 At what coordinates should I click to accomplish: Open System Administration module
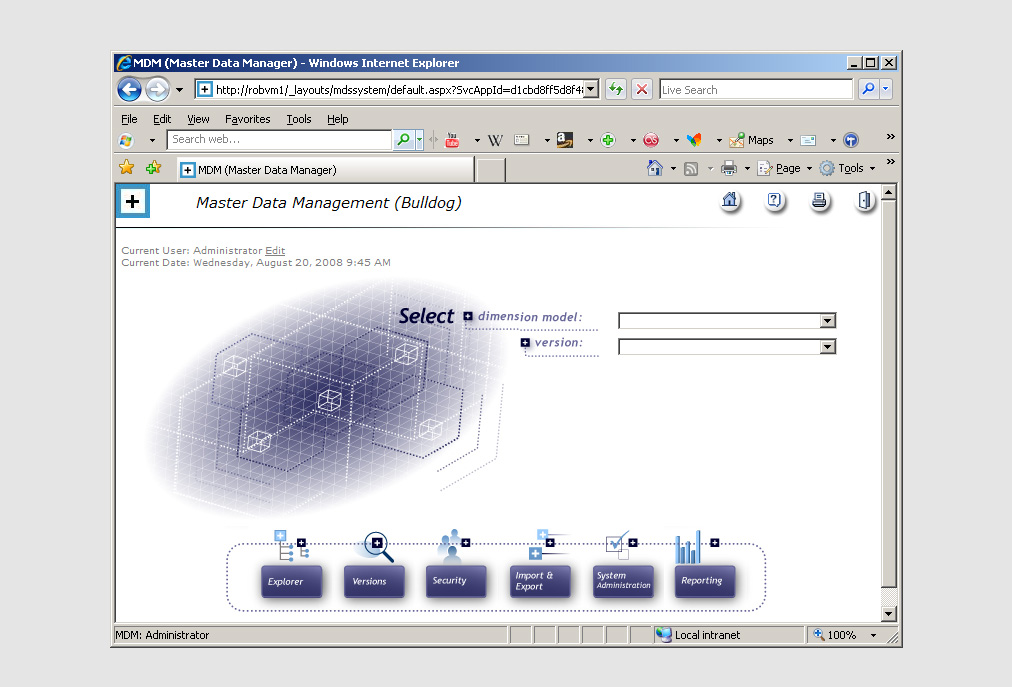coord(623,581)
